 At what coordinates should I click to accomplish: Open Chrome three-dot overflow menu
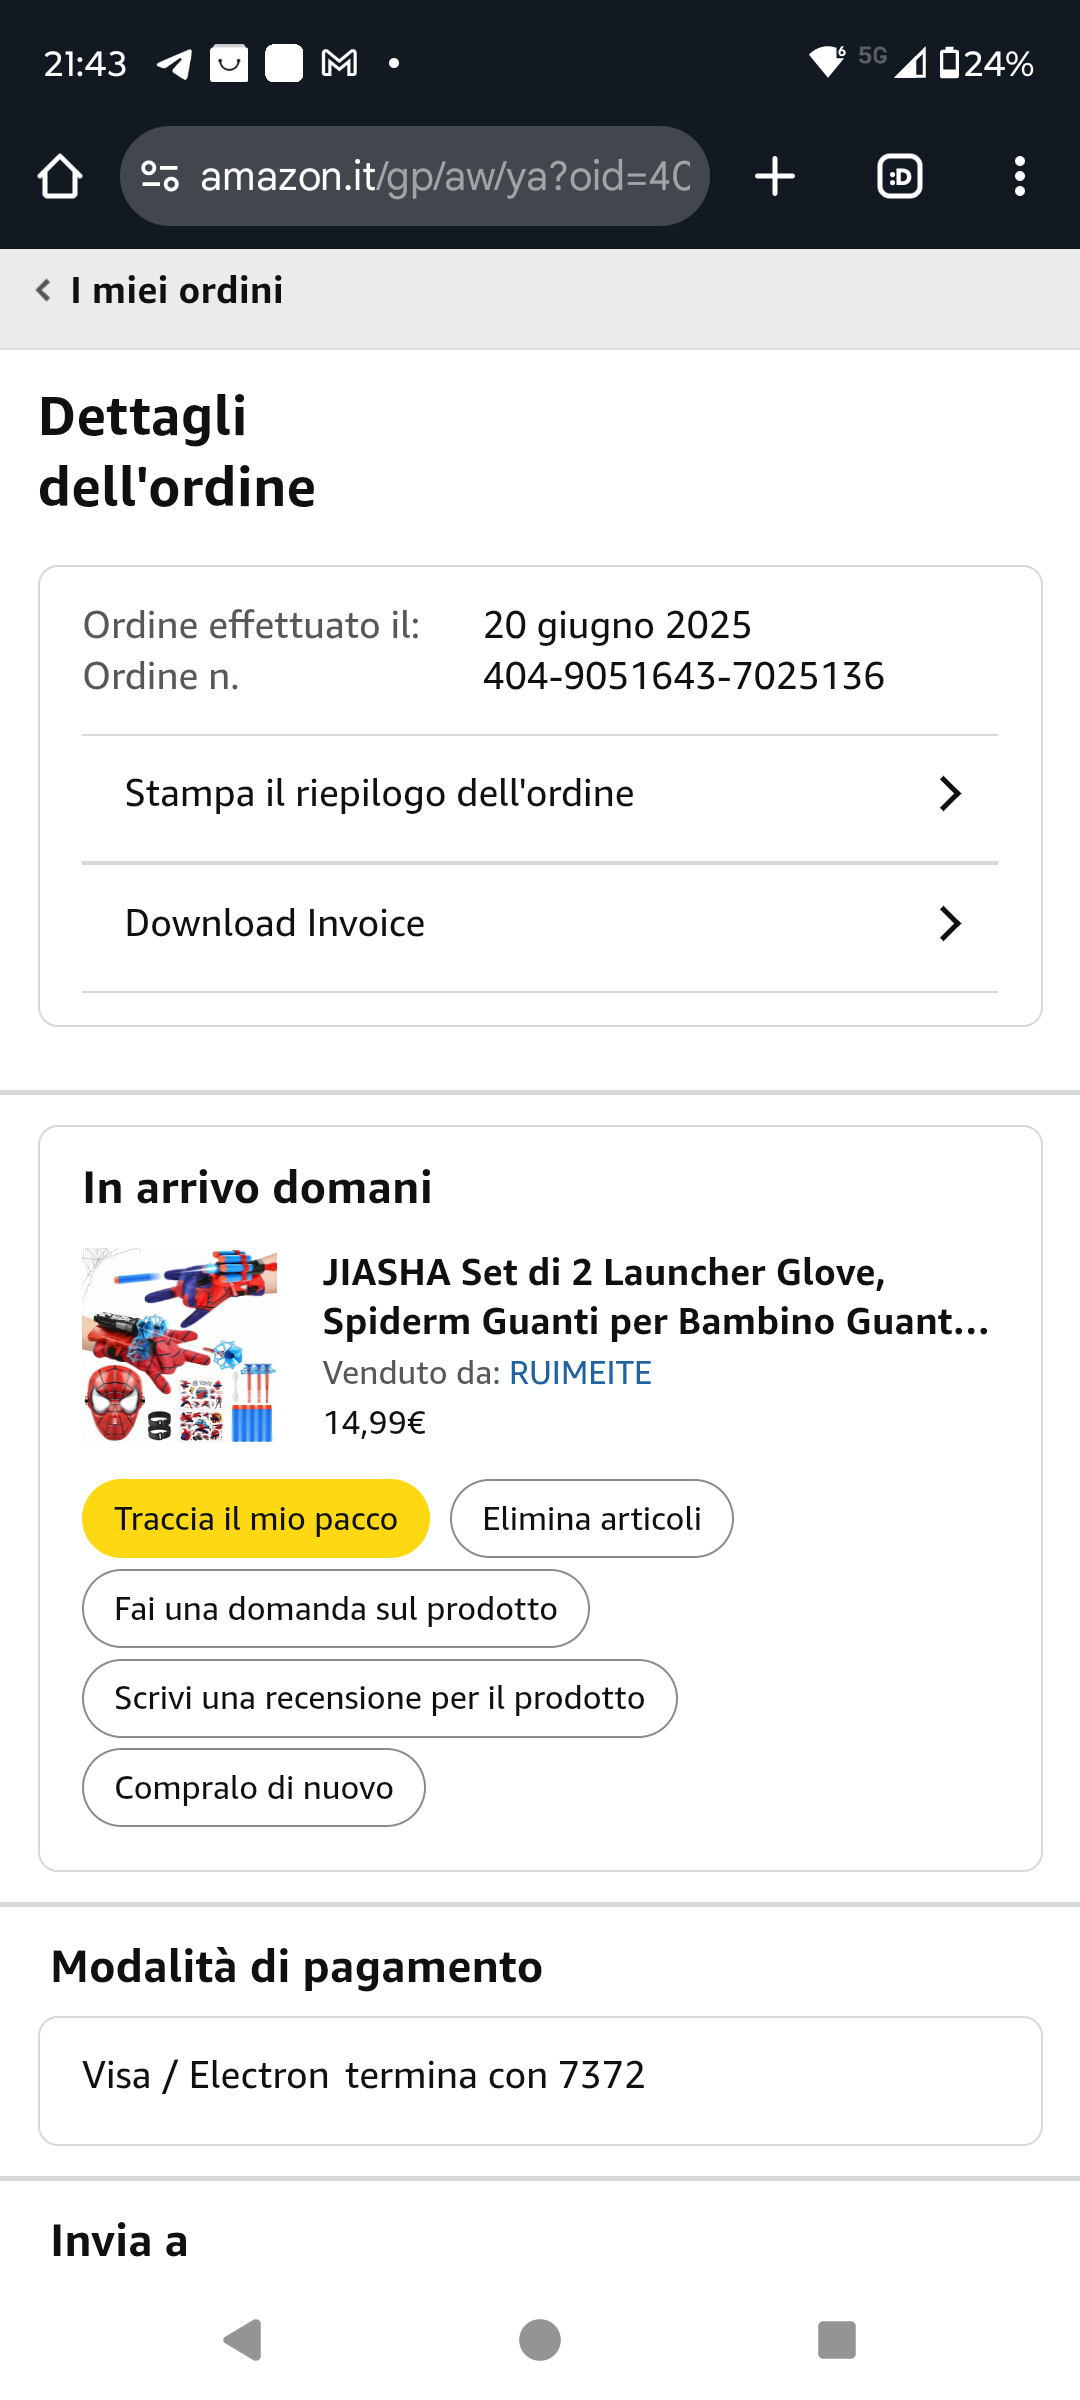(1019, 177)
